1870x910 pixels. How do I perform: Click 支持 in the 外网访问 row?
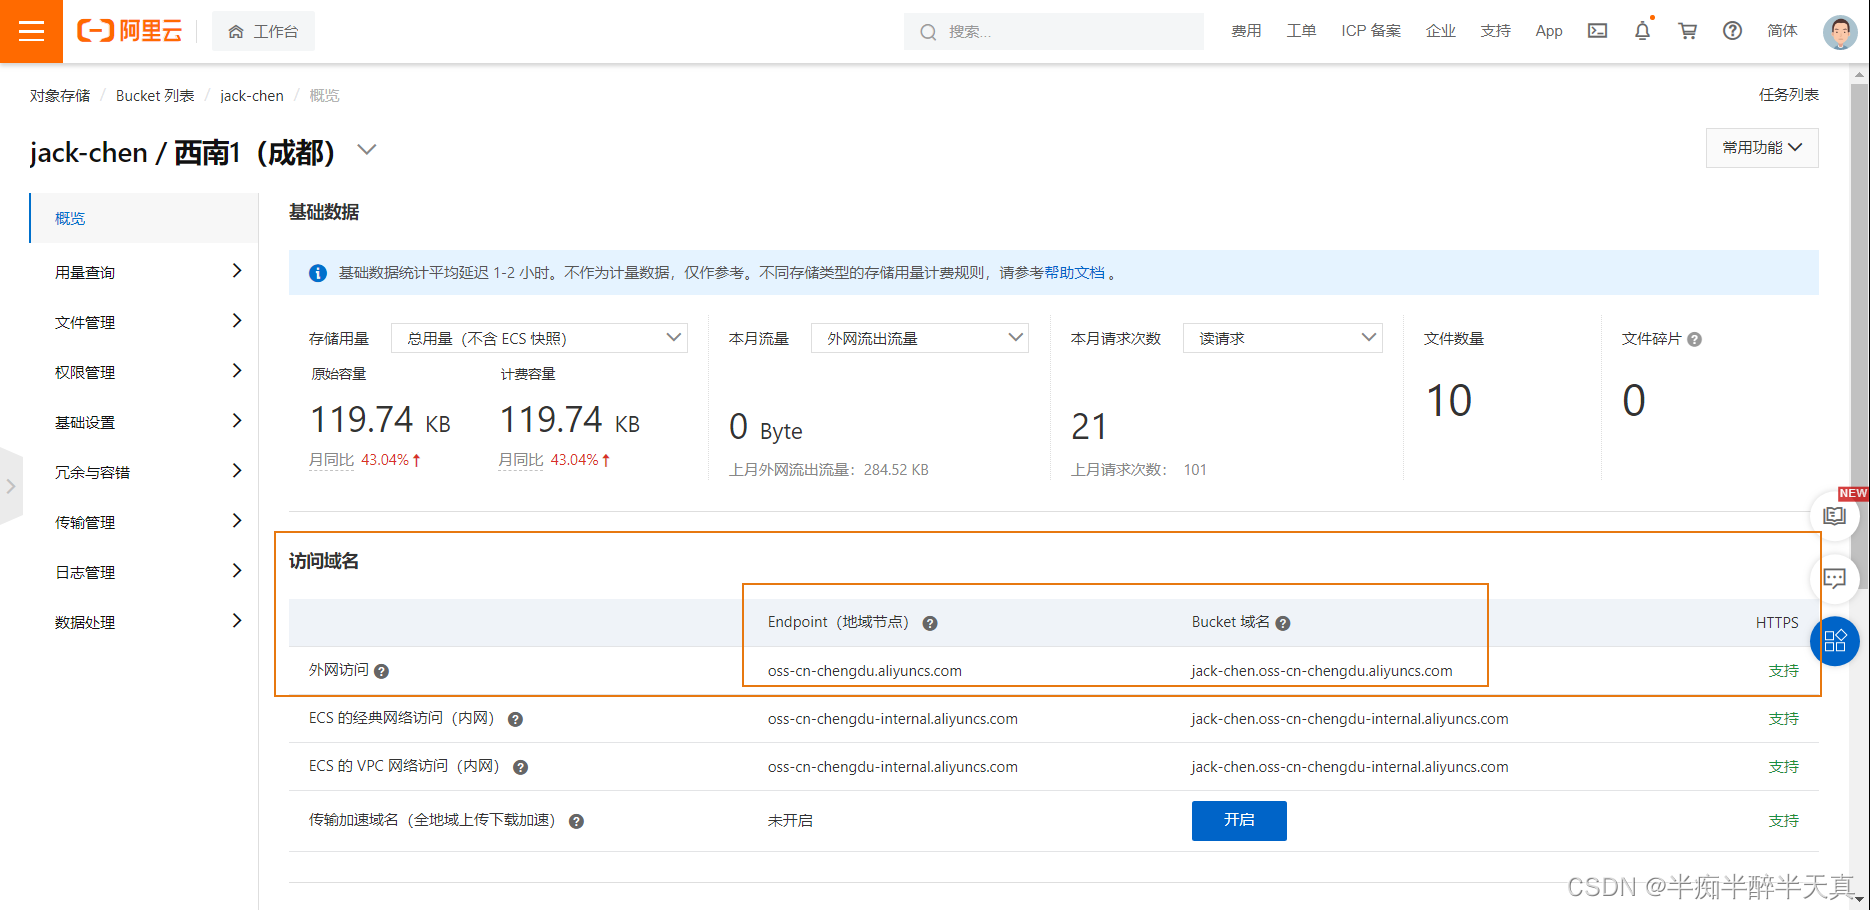point(1783,670)
